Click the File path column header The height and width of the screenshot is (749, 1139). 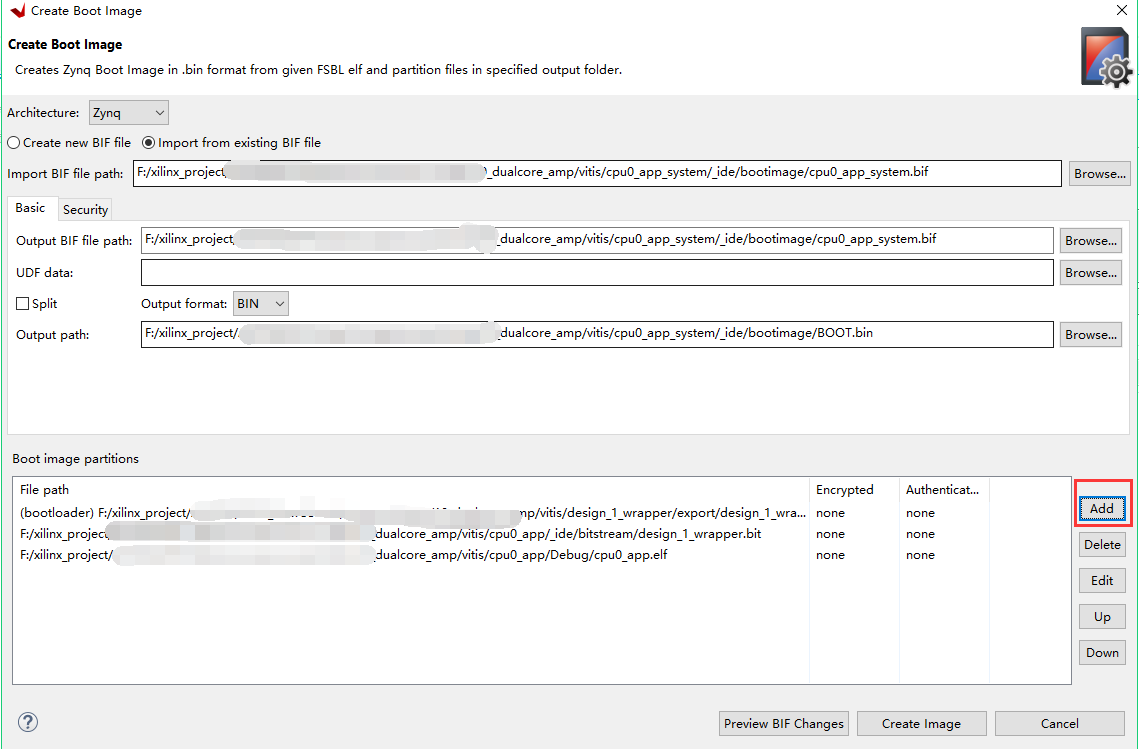(411, 490)
